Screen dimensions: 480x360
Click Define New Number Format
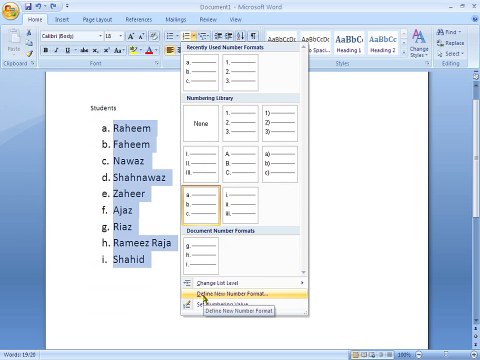pyautogui.click(x=244, y=294)
